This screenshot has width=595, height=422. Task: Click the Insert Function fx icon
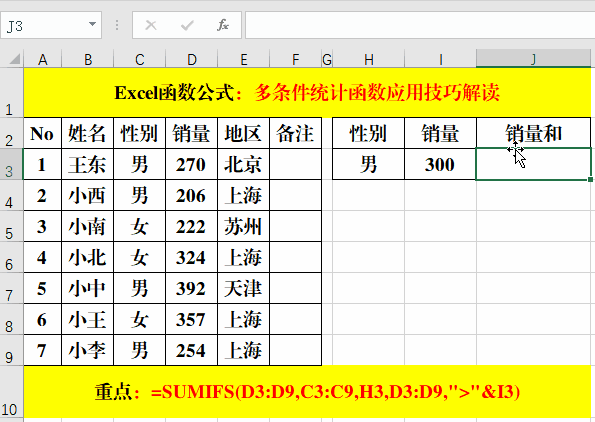pyautogui.click(x=223, y=25)
